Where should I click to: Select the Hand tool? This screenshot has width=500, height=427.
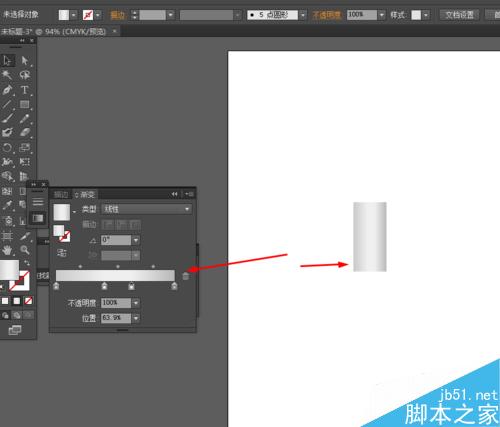tap(7, 250)
